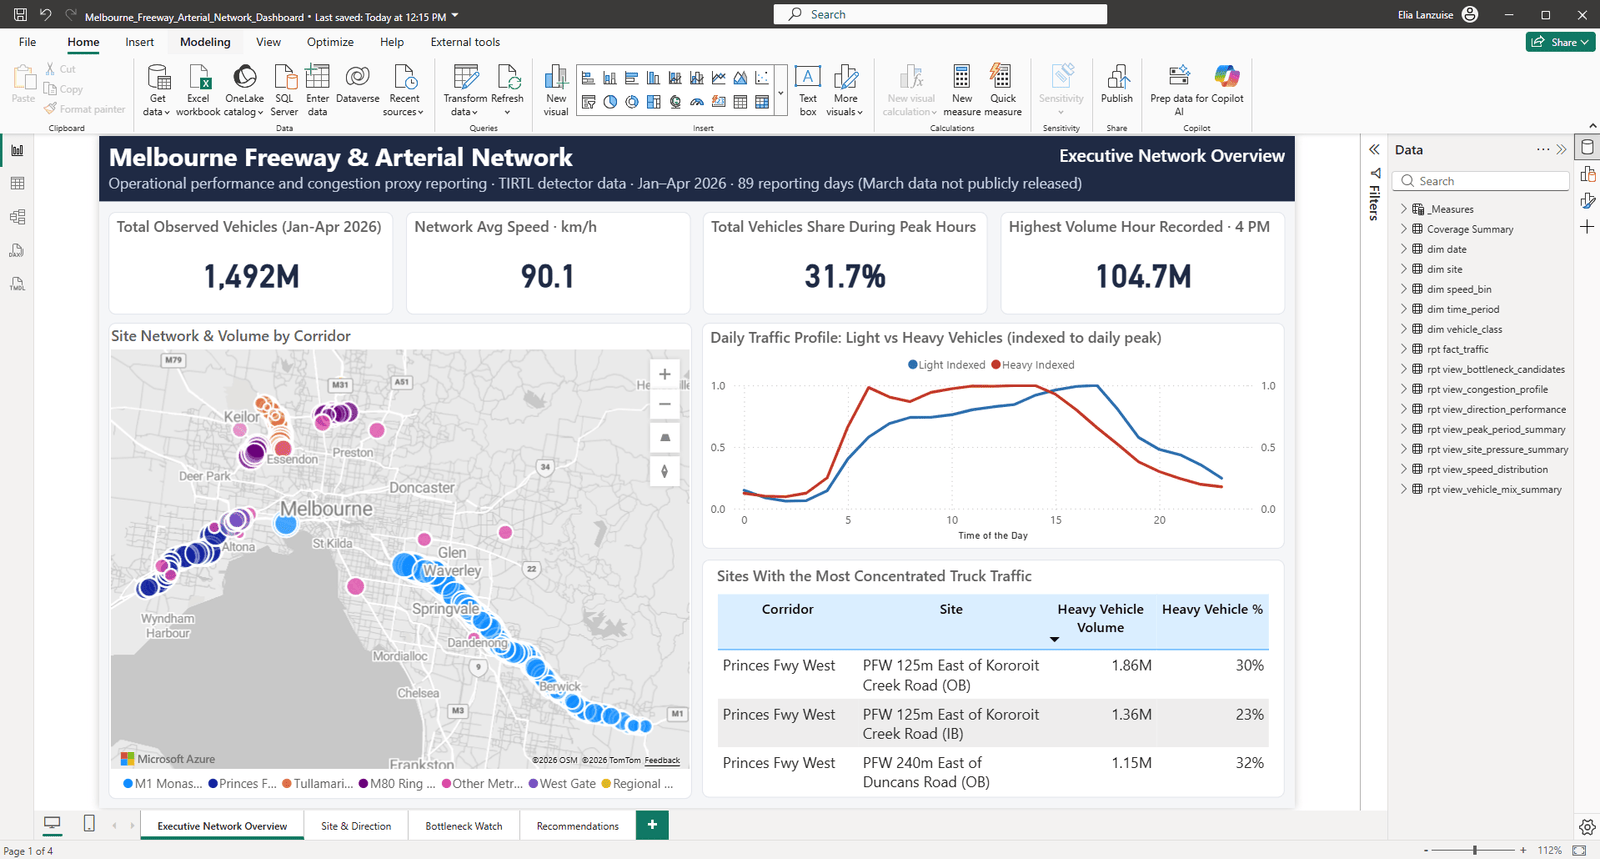Open the Transform data dropdown
Image resolution: width=1600 pixels, height=859 pixels.
coord(465,106)
